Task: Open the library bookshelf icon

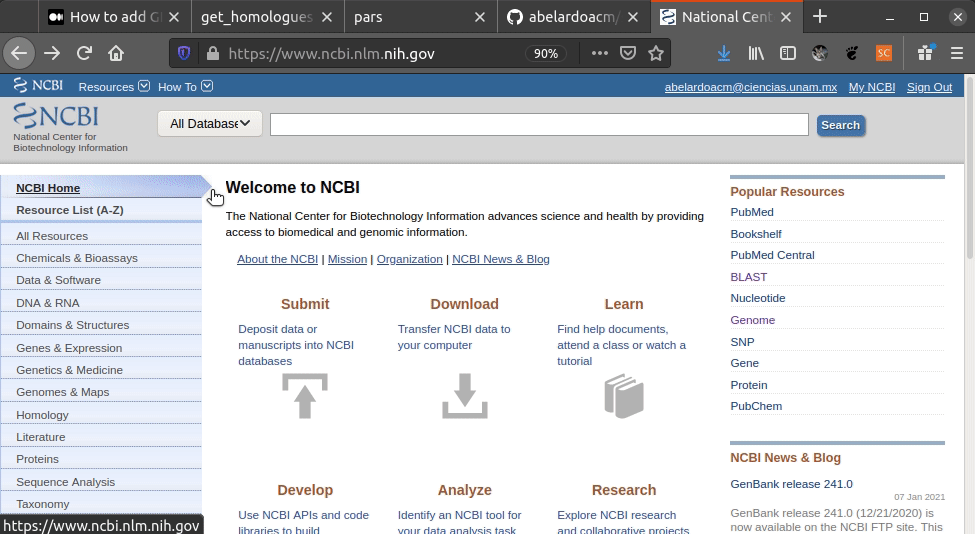Action: 756,53
